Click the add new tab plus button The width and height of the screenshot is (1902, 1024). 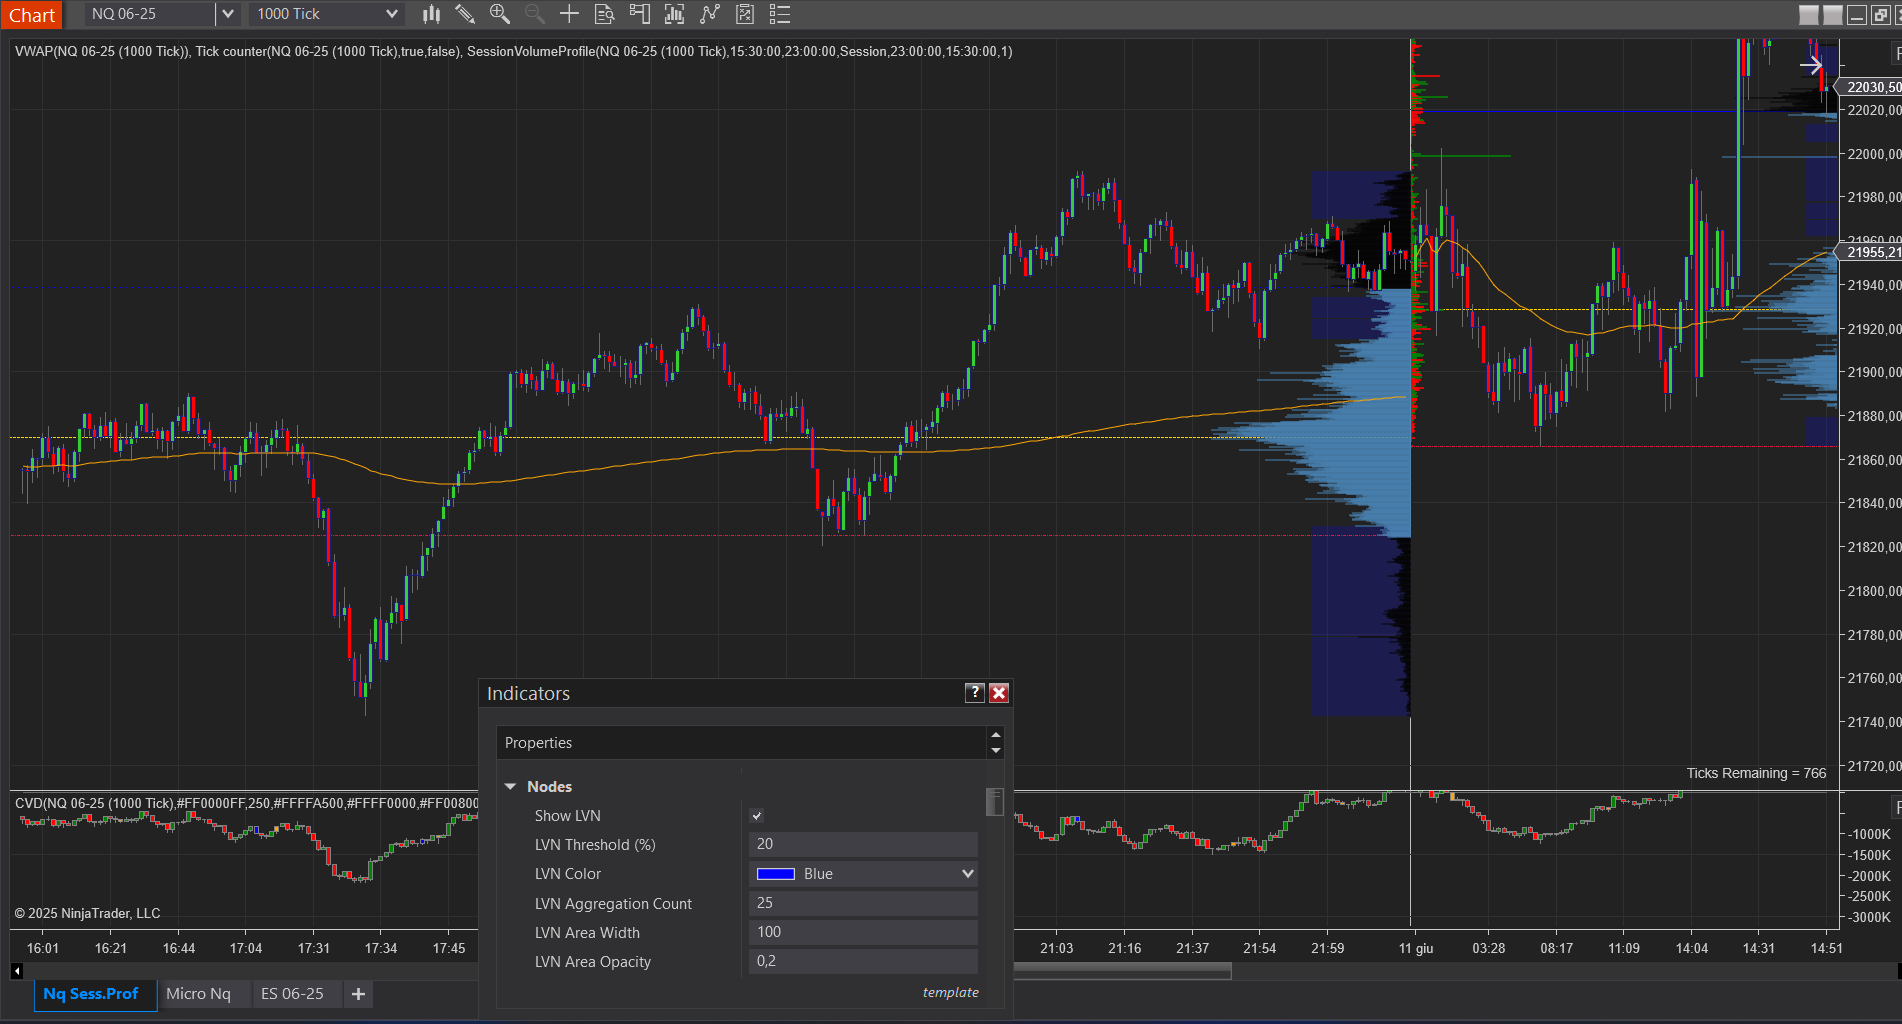click(357, 994)
